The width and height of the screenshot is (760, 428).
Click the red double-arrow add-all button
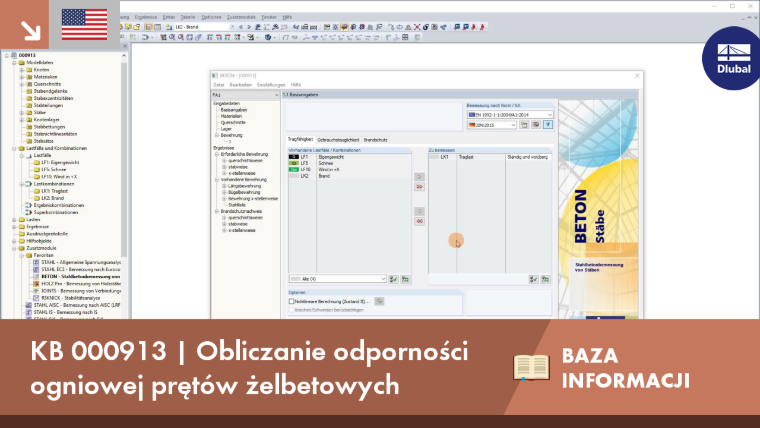419,187
